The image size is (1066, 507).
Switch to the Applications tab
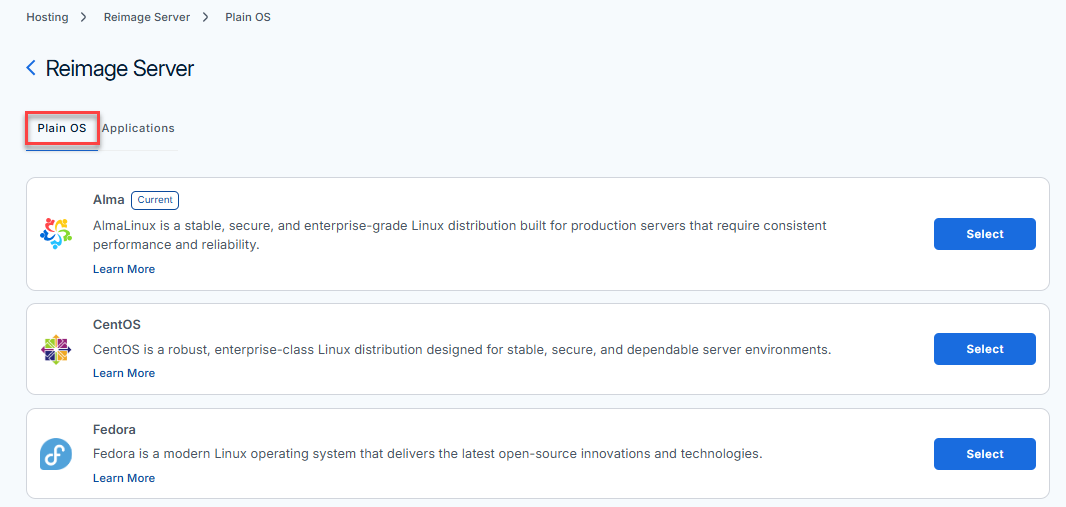138,128
